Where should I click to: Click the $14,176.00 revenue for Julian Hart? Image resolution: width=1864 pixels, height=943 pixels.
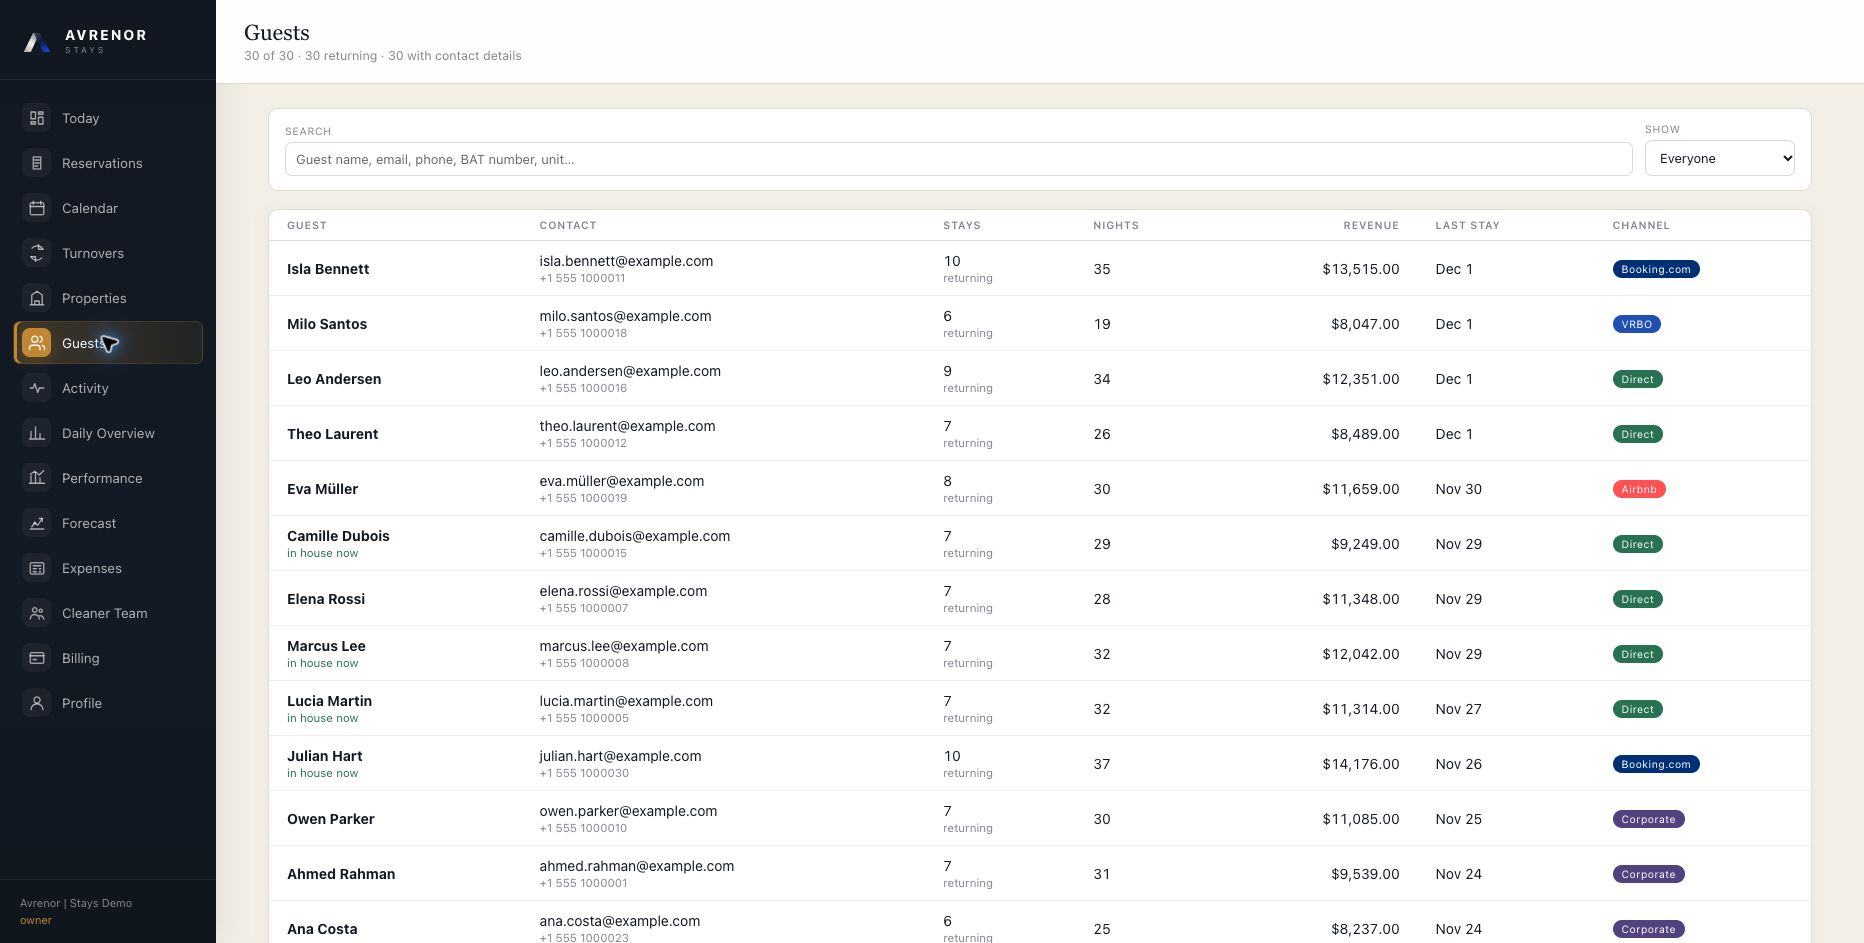(x=1361, y=764)
